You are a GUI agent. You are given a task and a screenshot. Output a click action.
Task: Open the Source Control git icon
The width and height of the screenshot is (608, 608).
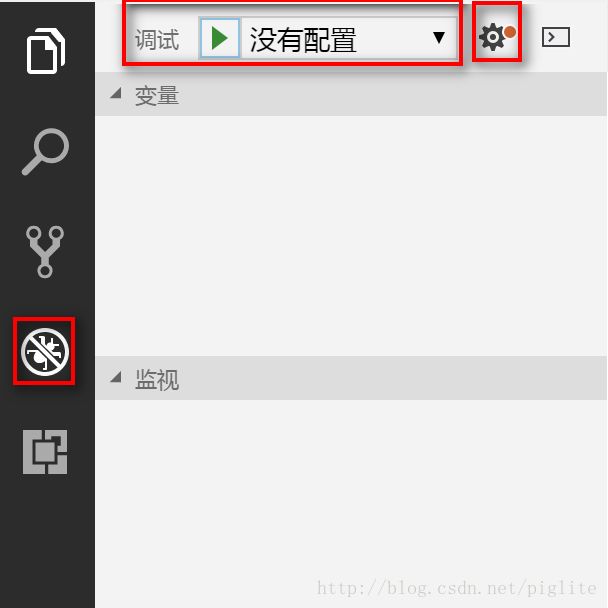click(x=45, y=252)
